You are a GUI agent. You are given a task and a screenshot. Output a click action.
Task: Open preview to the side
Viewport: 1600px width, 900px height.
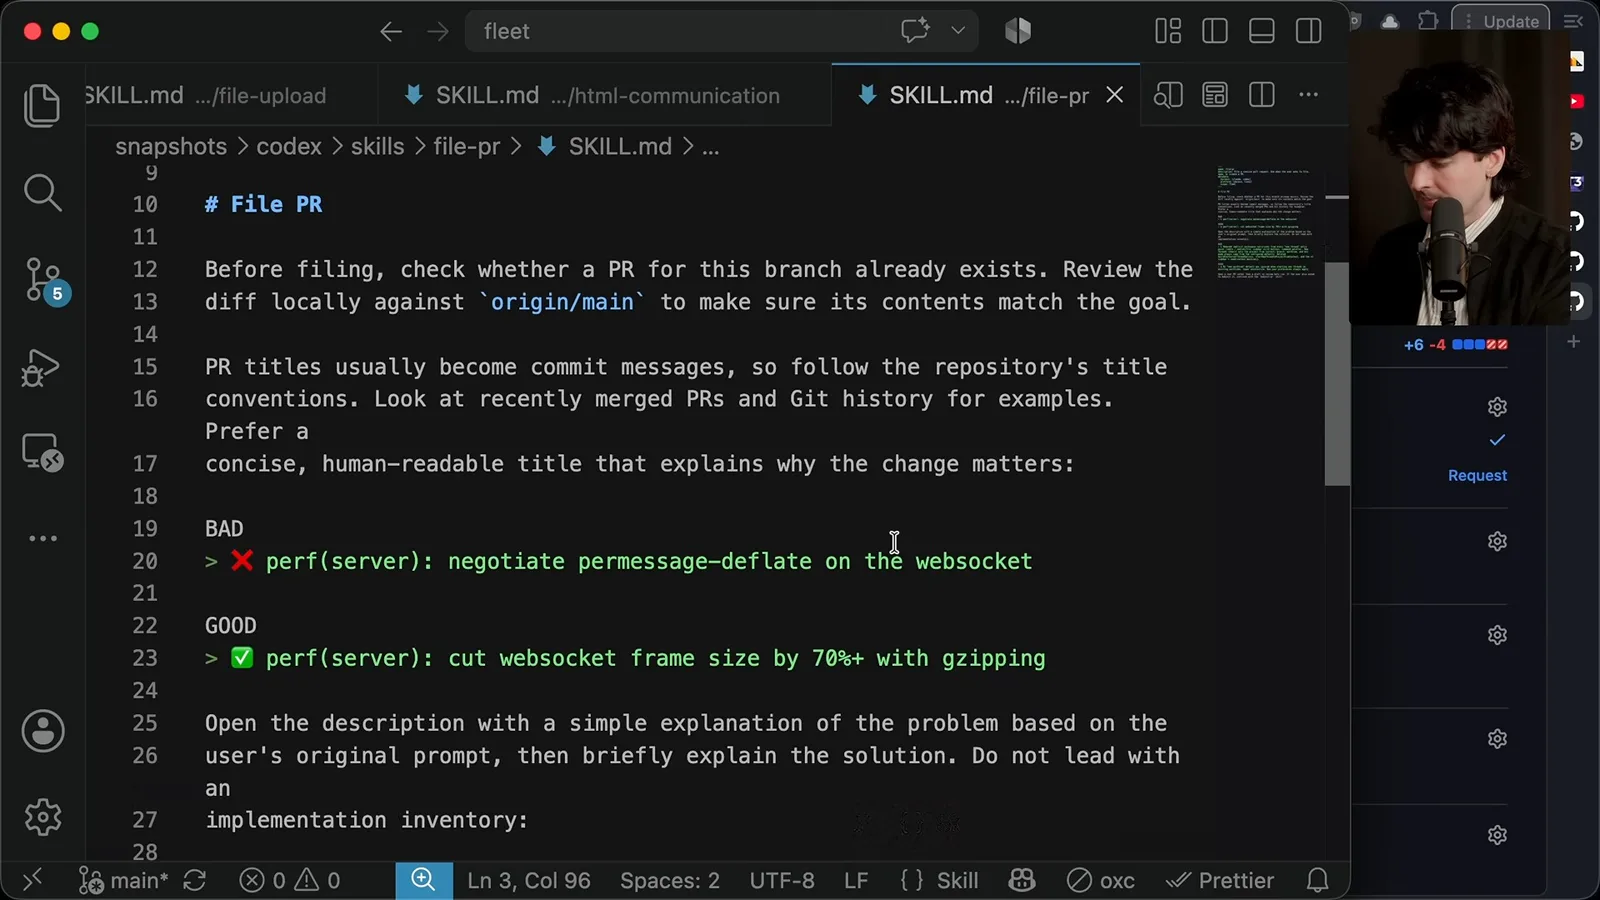point(1168,95)
